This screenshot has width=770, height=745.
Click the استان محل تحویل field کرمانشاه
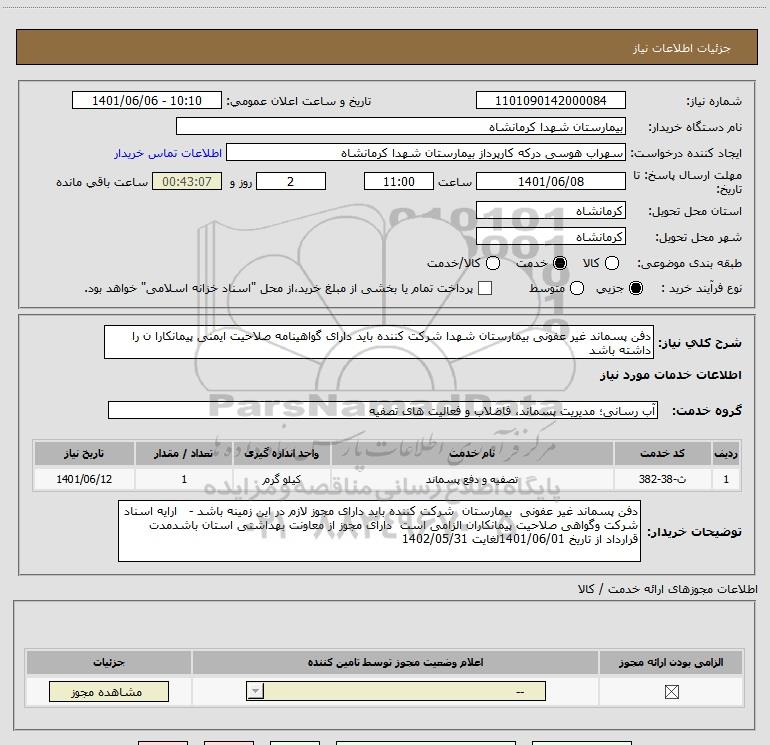pos(550,211)
